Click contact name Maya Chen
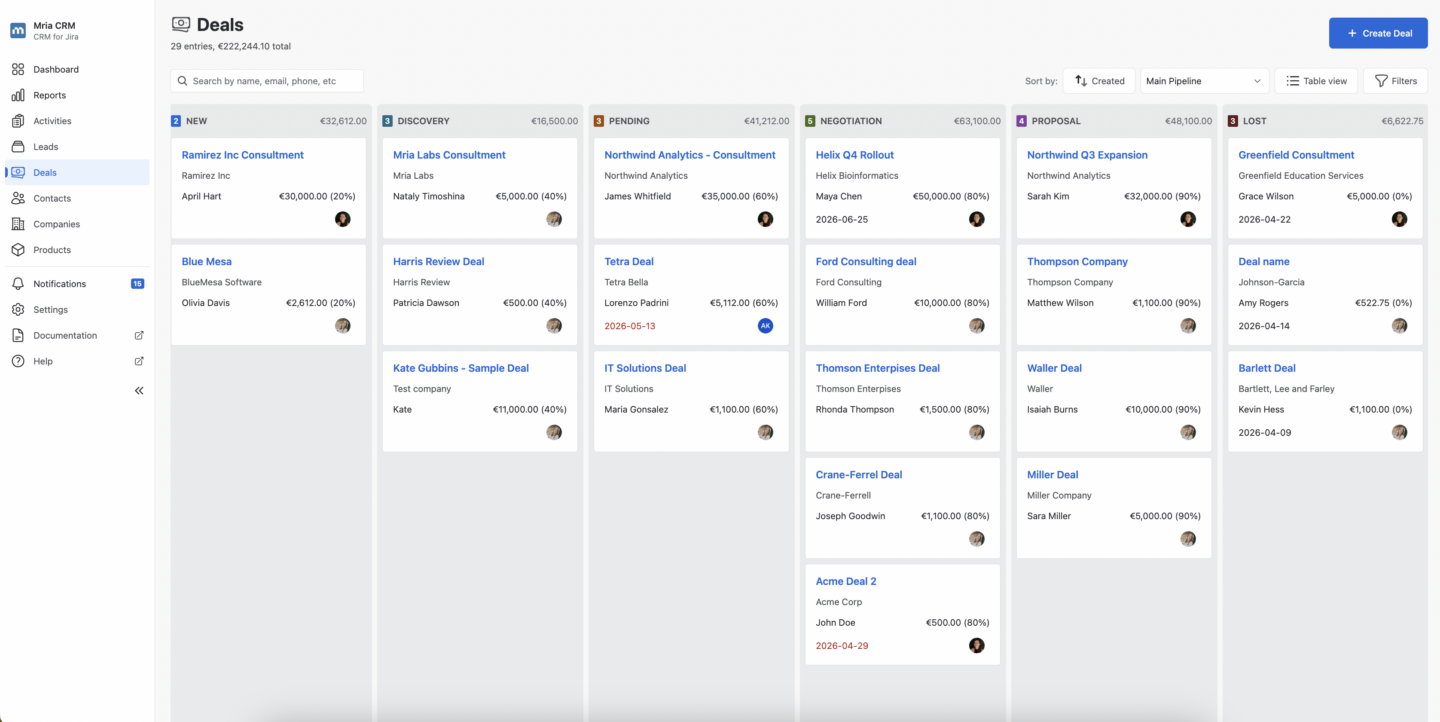 tap(839, 196)
